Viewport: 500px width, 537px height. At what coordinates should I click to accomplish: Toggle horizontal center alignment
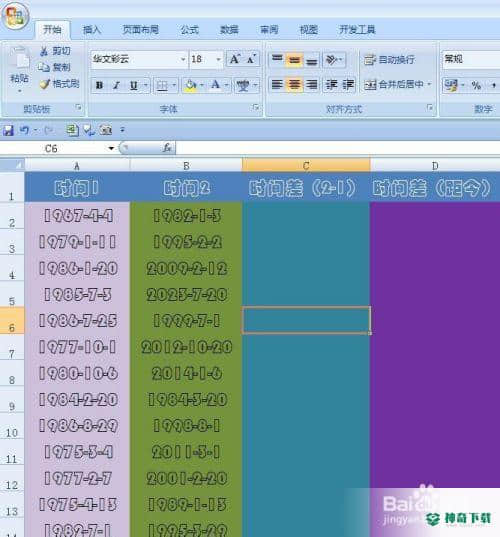(x=295, y=85)
